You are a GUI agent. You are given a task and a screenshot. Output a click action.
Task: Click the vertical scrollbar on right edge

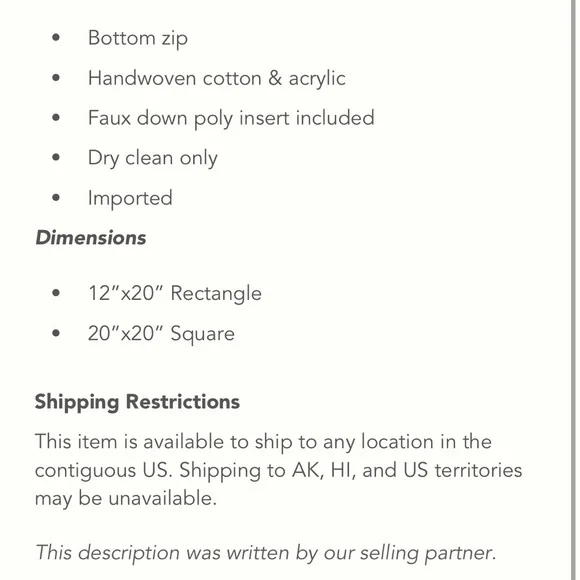574,290
